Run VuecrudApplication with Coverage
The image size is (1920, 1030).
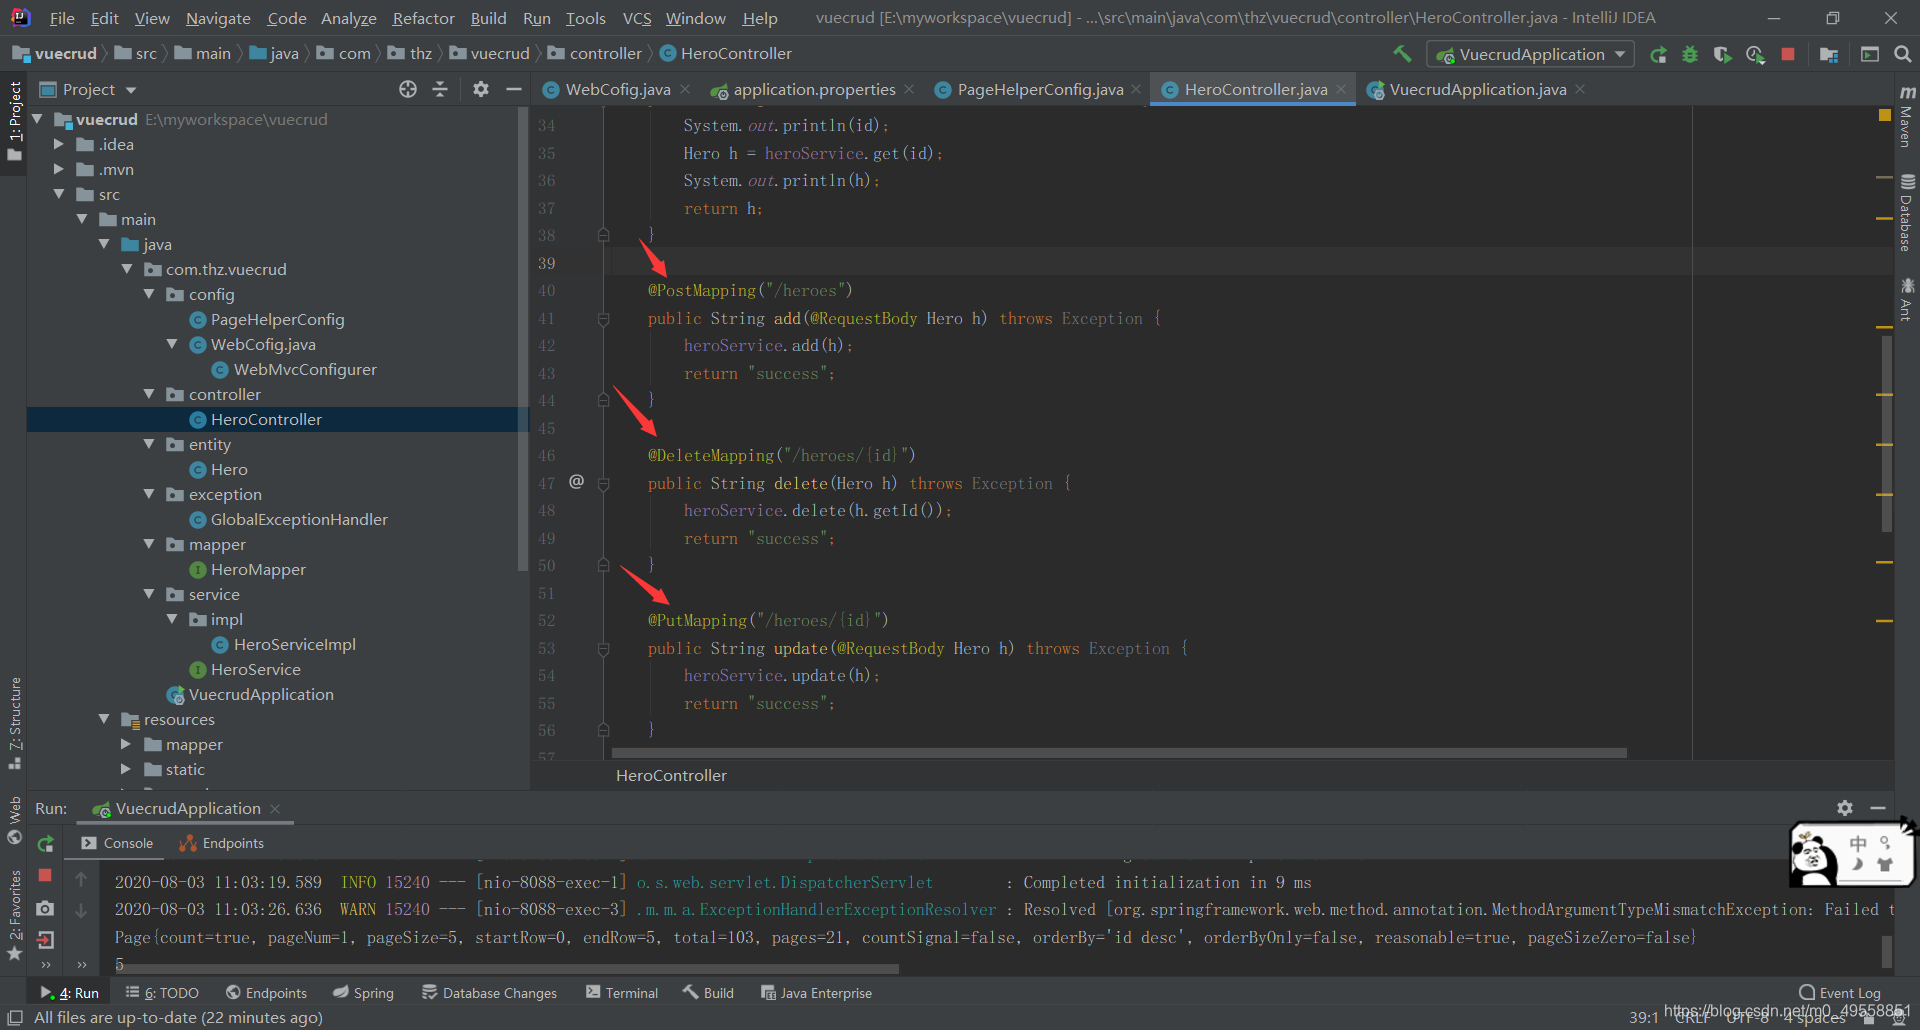[x=1723, y=55]
